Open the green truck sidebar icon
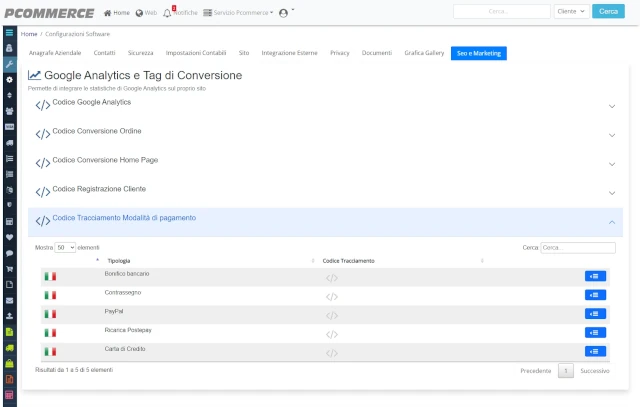Image resolution: width=640 pixels, height=407 pixels. (9, 348)
